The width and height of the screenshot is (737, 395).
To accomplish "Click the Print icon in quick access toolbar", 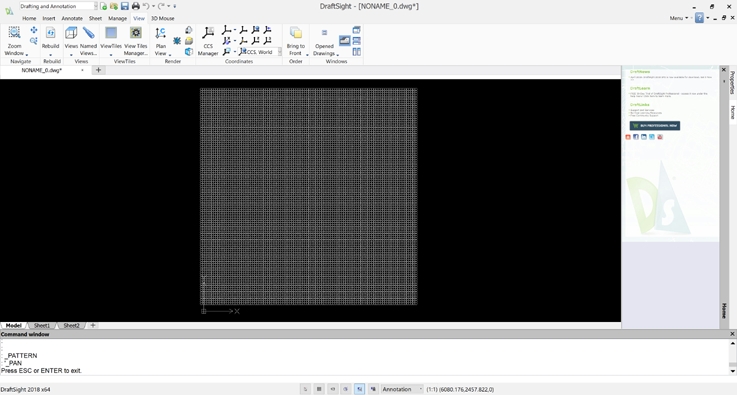I will [x=136, y=6].
